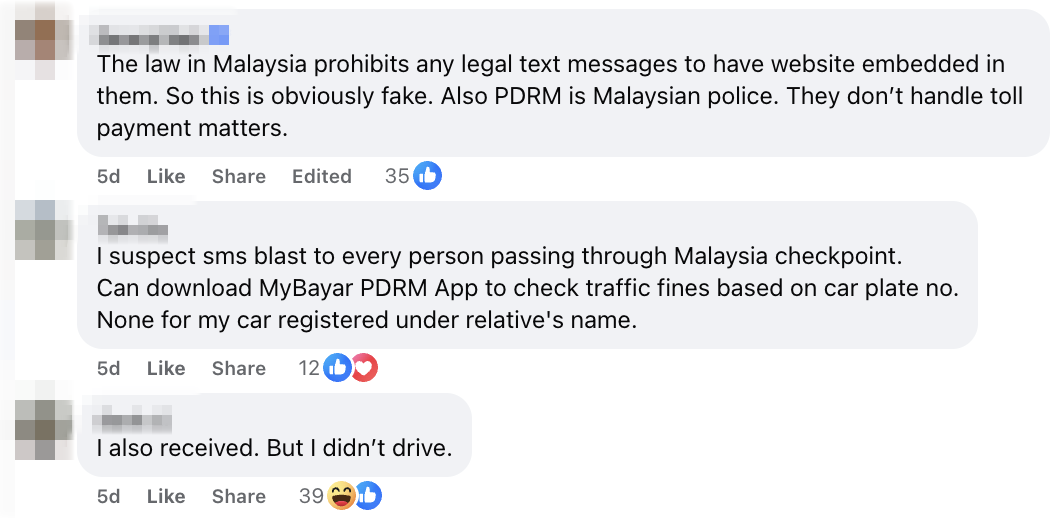Viewport: 1063px width, 518px height.
Task: Click the 5d timestamp on the first comment
Action: (x=108, y=176)
